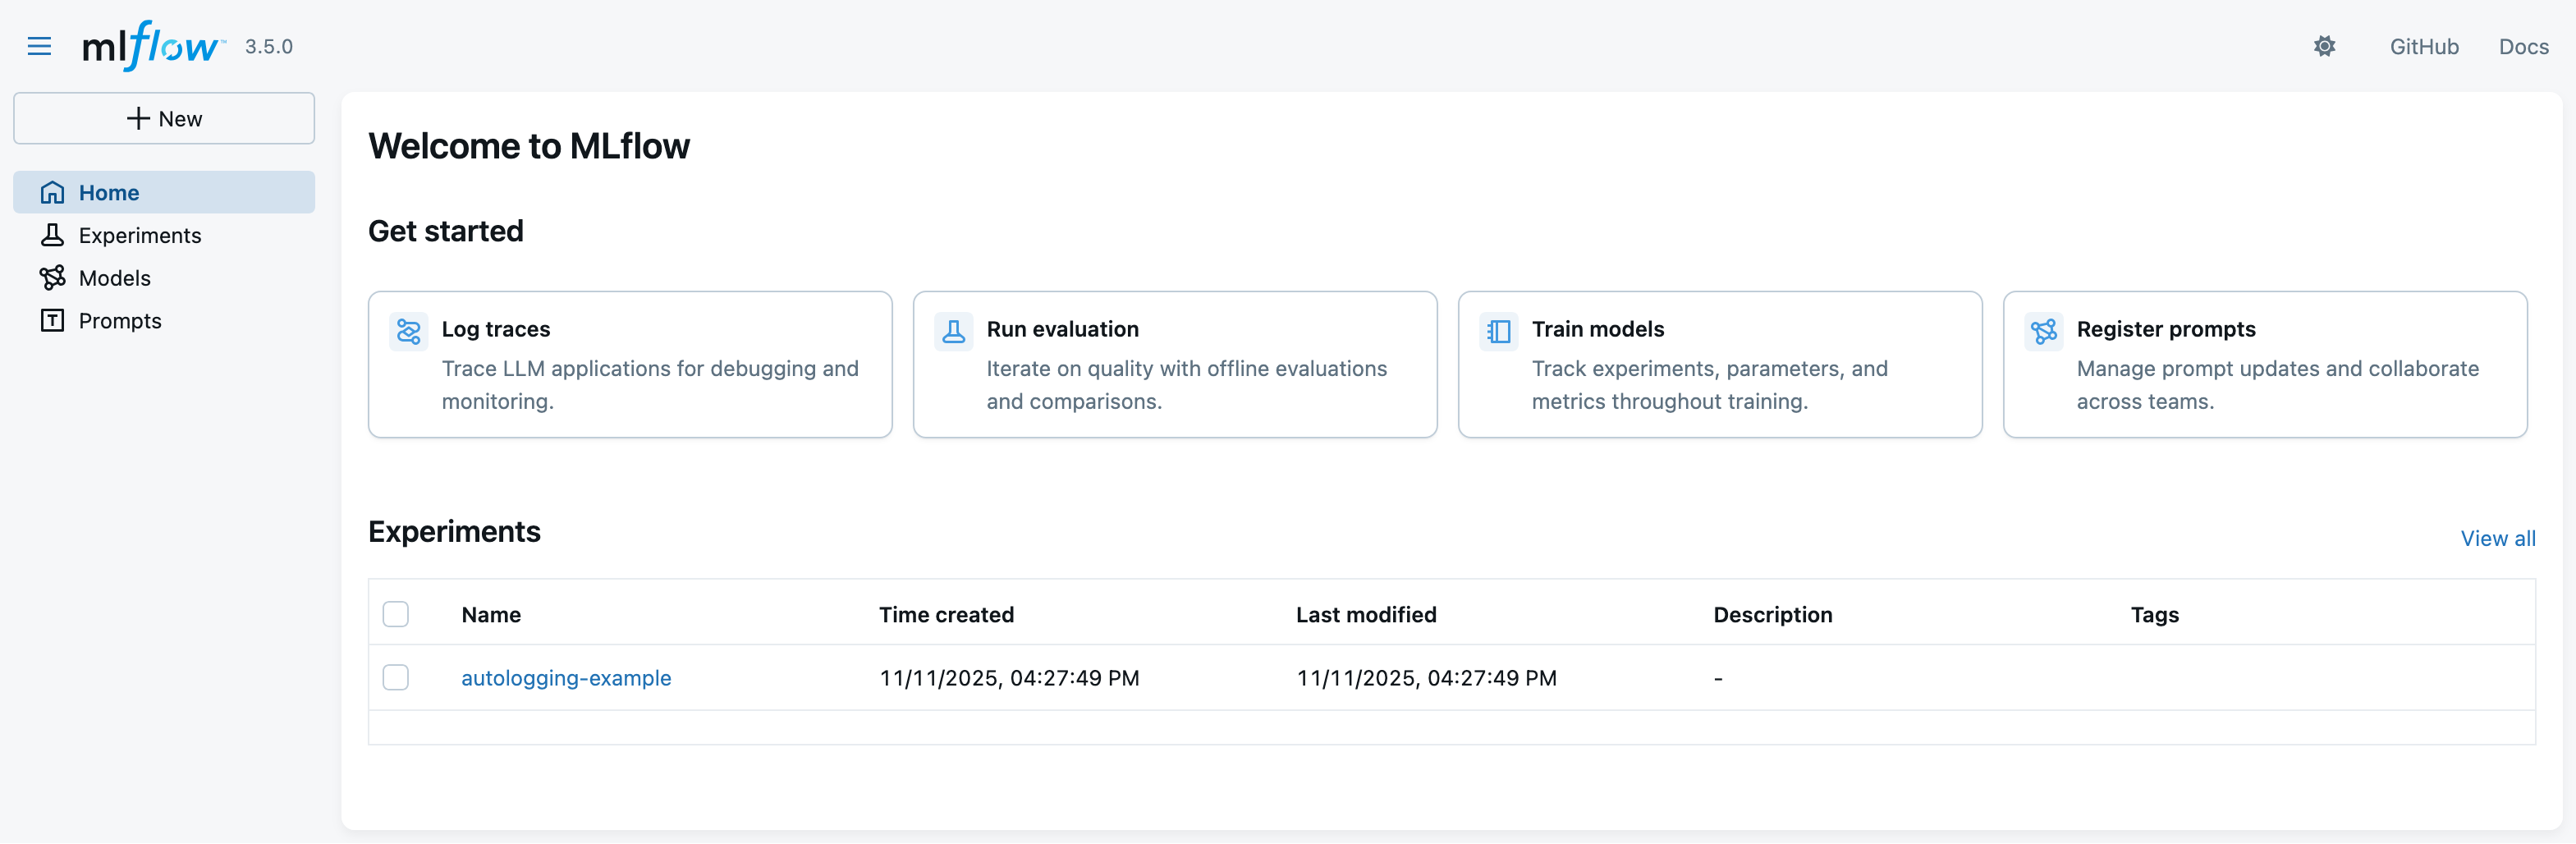Toggle the light/dark theme icon
2576x844 pixels.
[x=2324, y=46]
